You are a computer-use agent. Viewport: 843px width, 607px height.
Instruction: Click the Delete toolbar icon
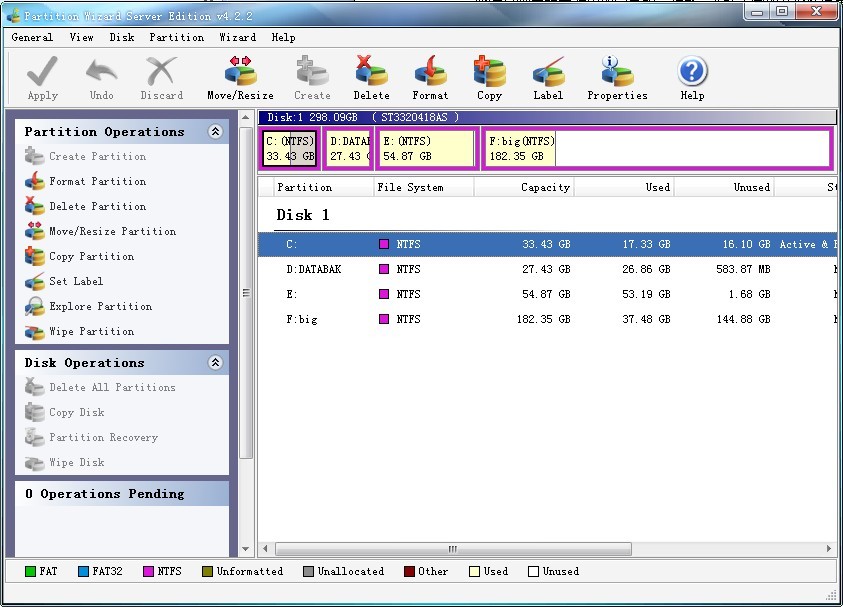[371, 71]
